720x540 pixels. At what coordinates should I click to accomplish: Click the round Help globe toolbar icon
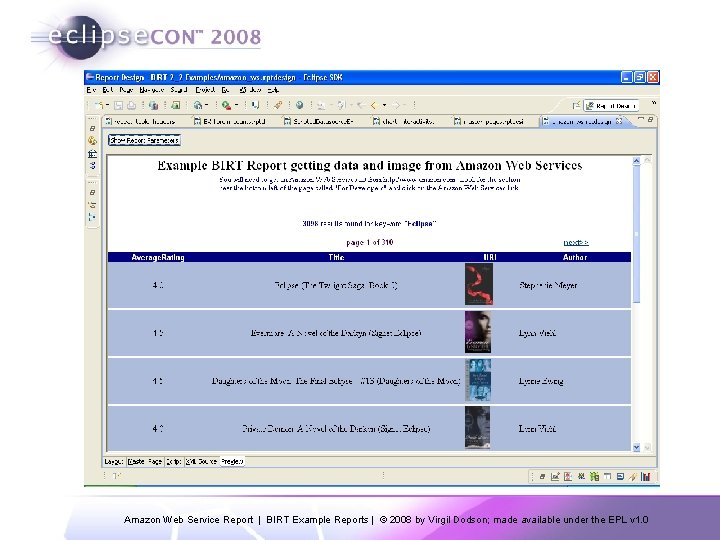[299, 106]
